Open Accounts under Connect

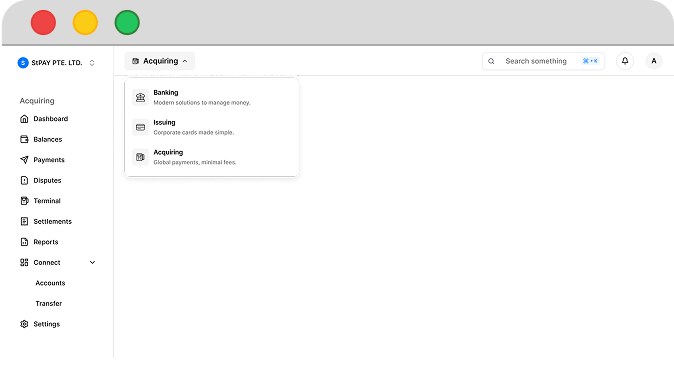(x=50, y=283)
